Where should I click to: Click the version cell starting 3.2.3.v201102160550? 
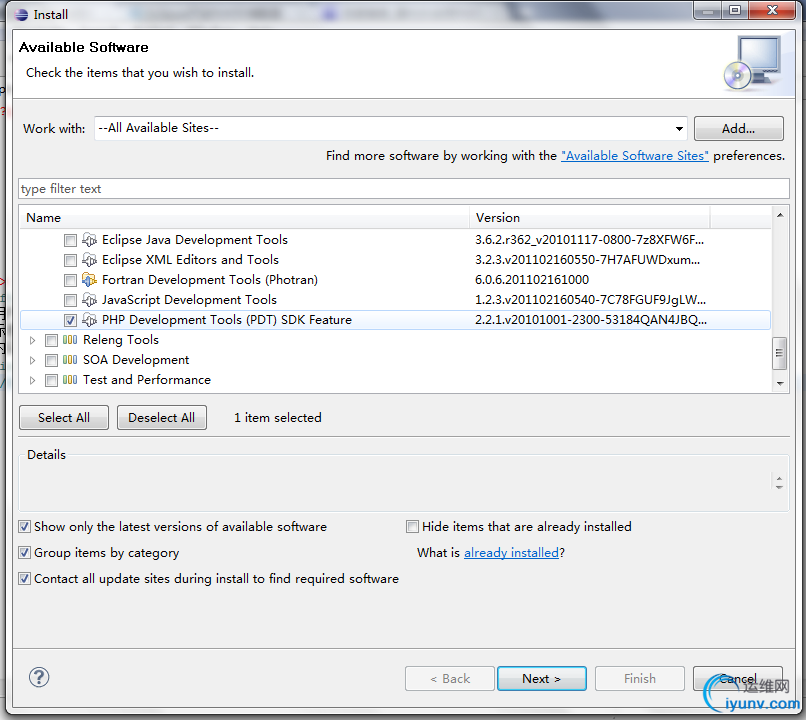(588, 260)
